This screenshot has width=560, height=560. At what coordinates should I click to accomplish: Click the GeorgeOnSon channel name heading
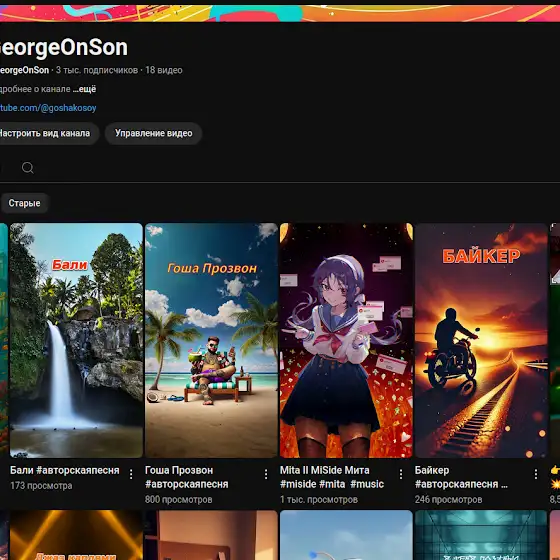[x=64, y=48]
